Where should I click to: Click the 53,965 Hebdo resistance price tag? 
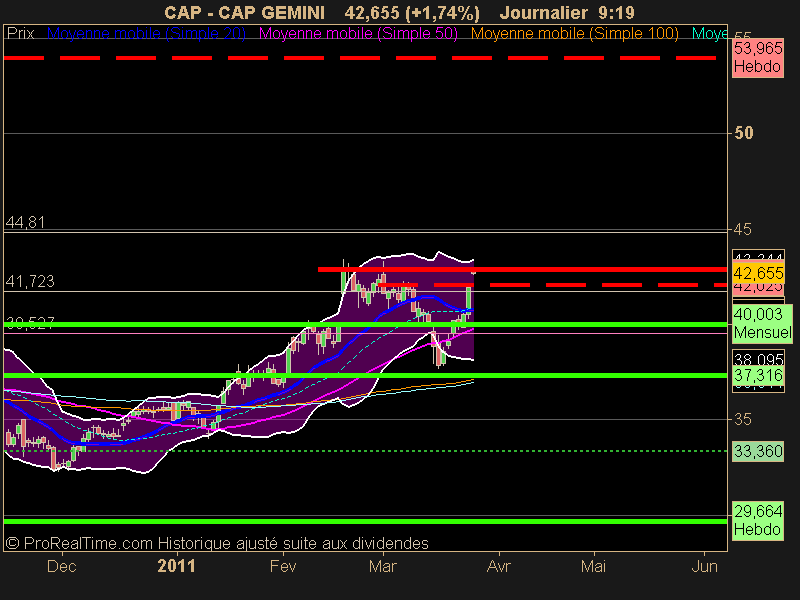tap(758, 58)
